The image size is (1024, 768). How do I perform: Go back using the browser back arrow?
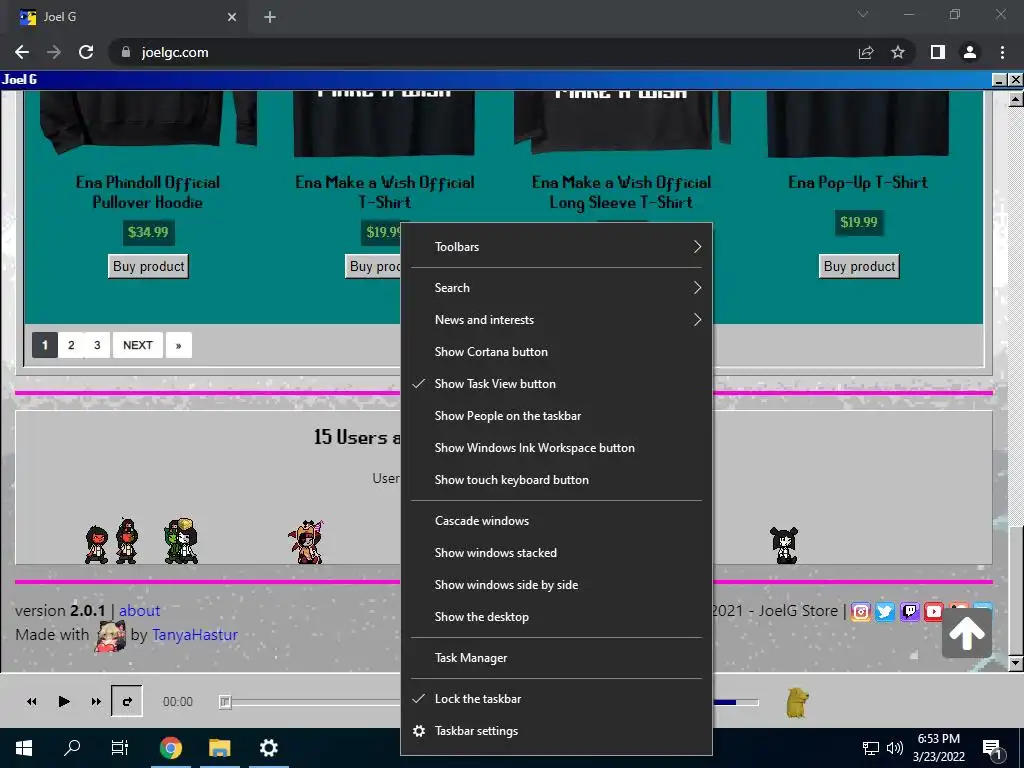pos(22,52)
